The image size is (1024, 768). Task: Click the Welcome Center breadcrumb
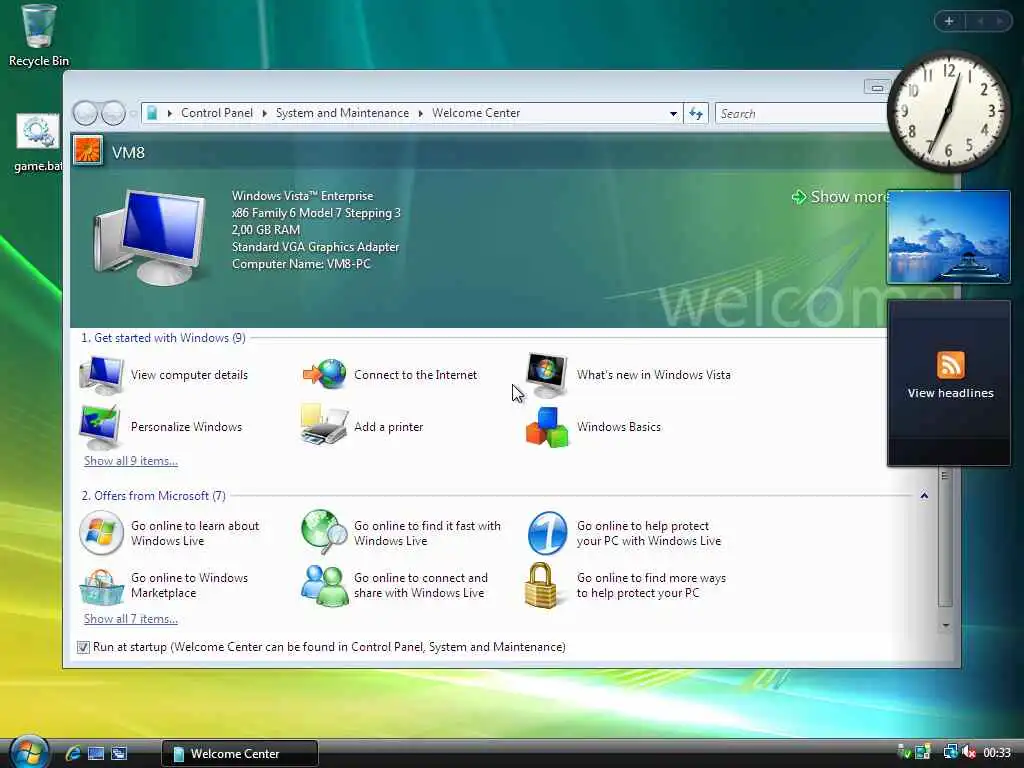tap(476, 113)
